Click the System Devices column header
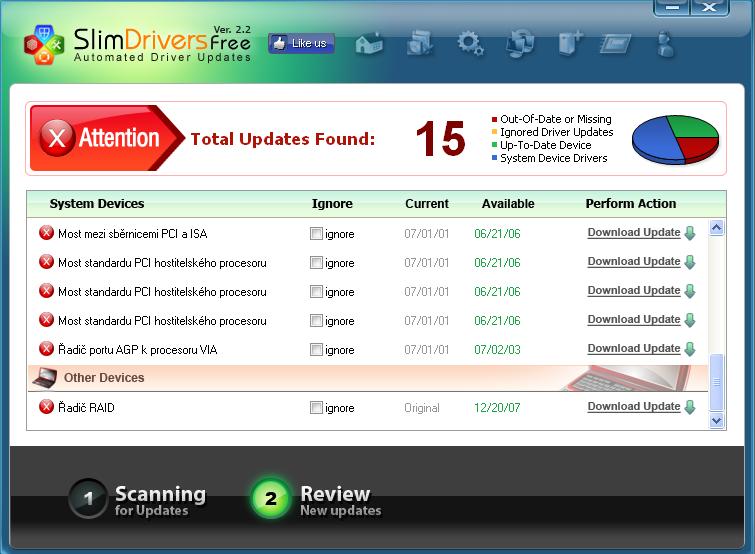 97,204
